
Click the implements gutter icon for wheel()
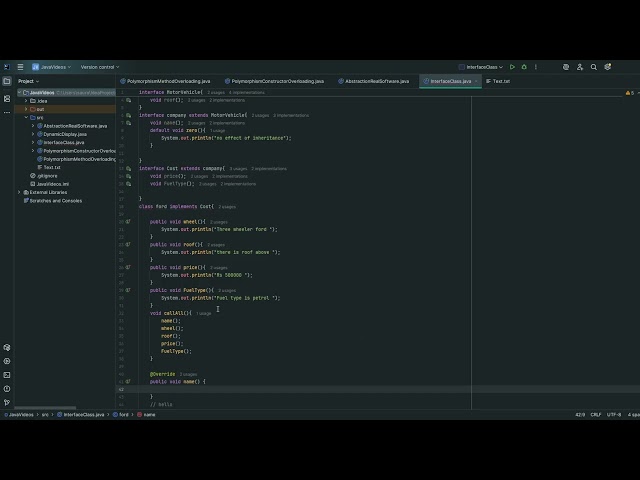[x=128, y=222]
